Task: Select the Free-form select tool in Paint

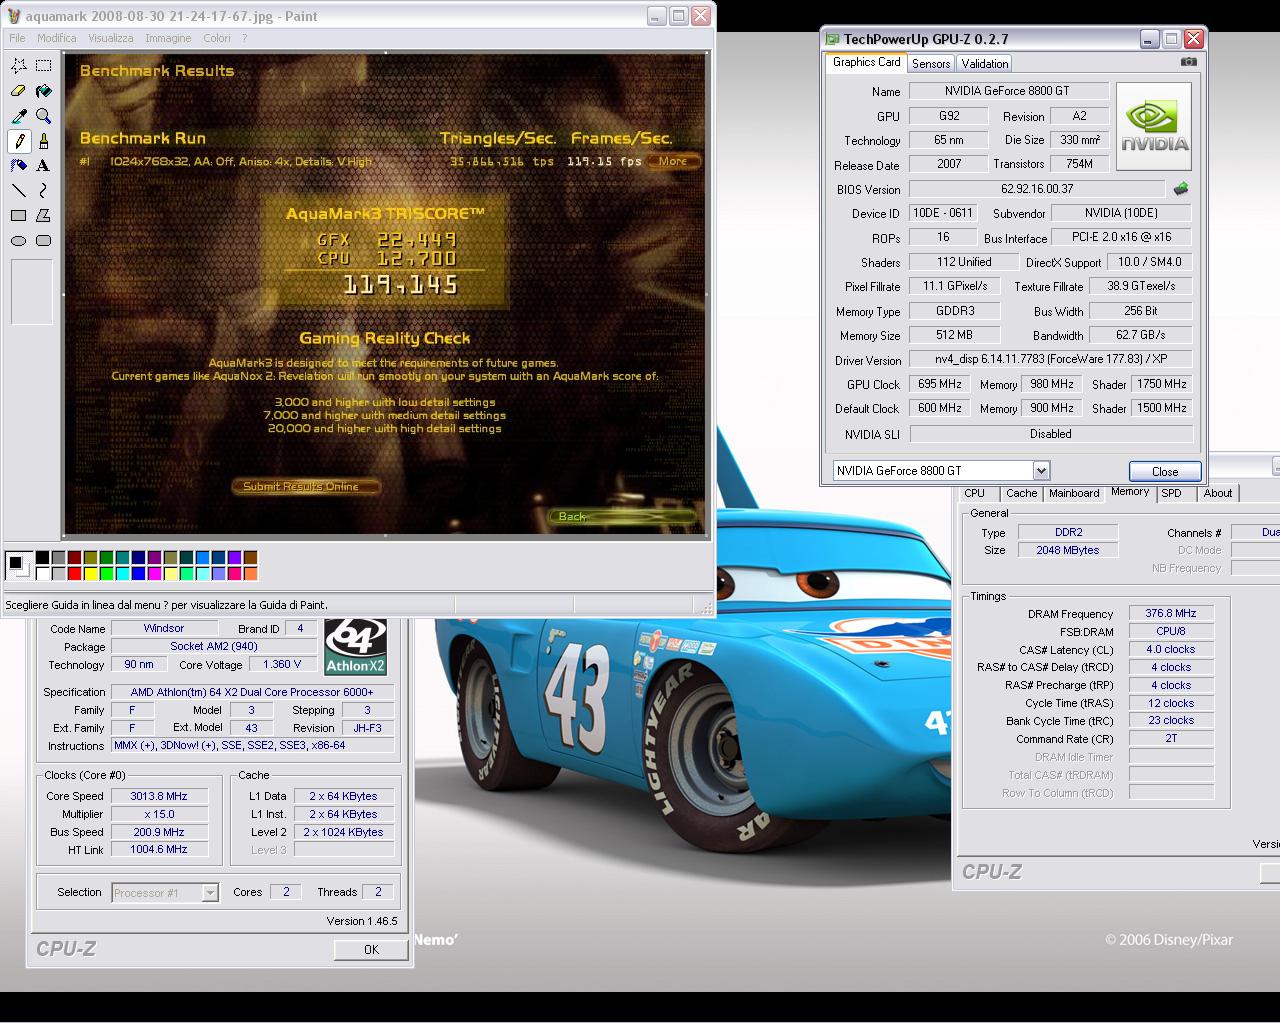Action: pos(19,66)
